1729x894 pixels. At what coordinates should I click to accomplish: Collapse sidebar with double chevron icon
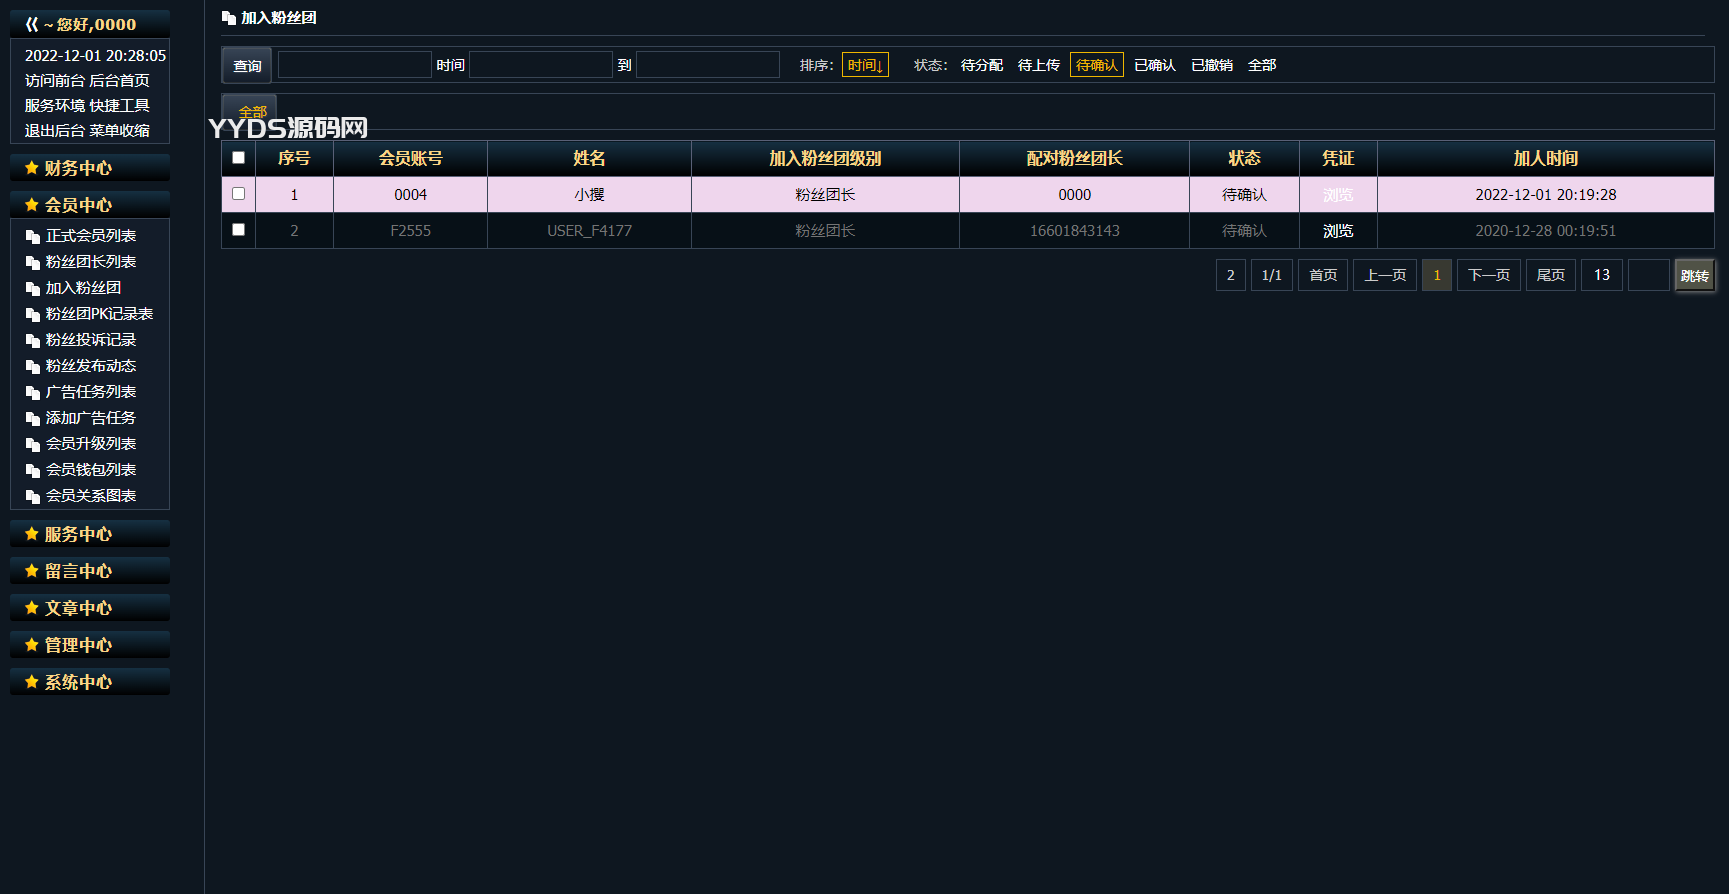point(32,24)
